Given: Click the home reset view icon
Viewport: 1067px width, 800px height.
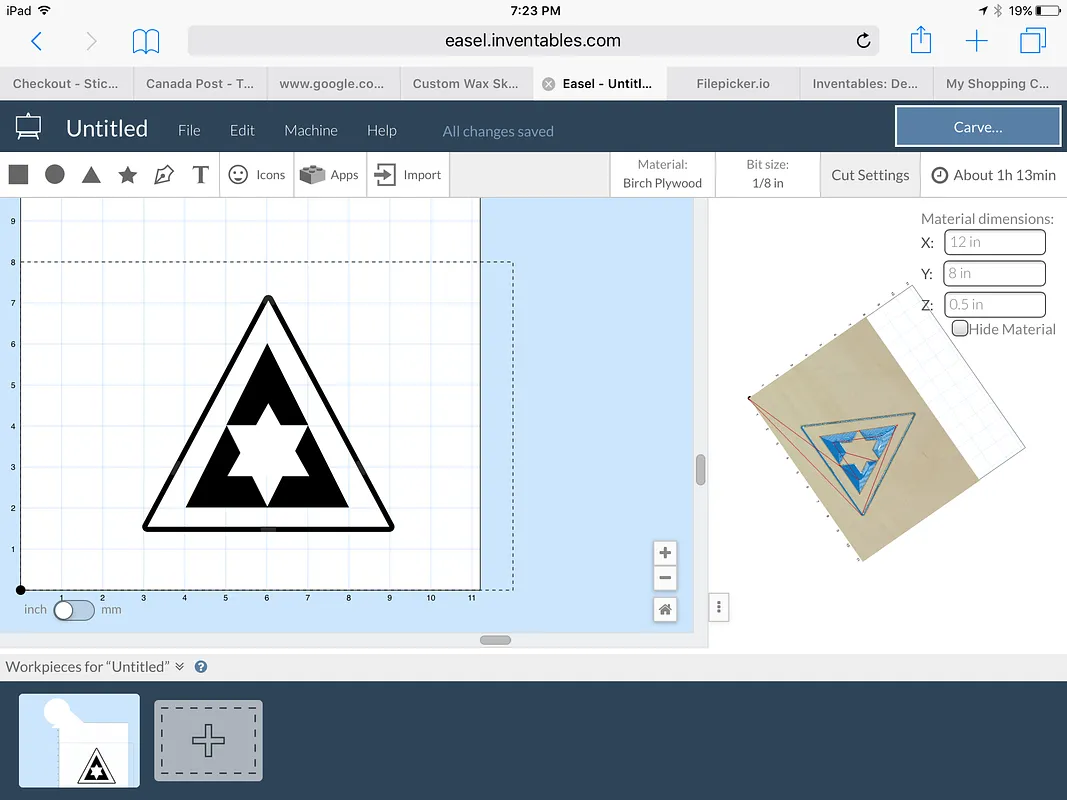Looking at the screenshot, I should click(x=665, y=609).
